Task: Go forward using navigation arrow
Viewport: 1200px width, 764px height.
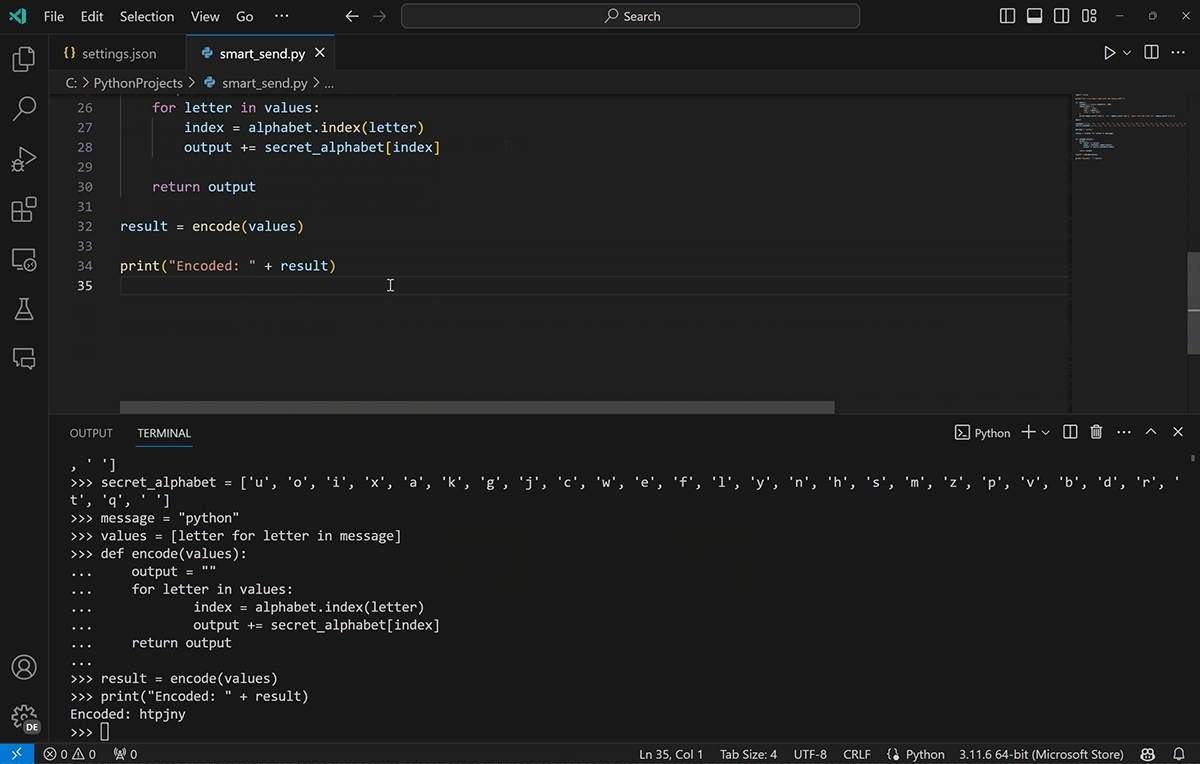Action: [x=379, y=16]
